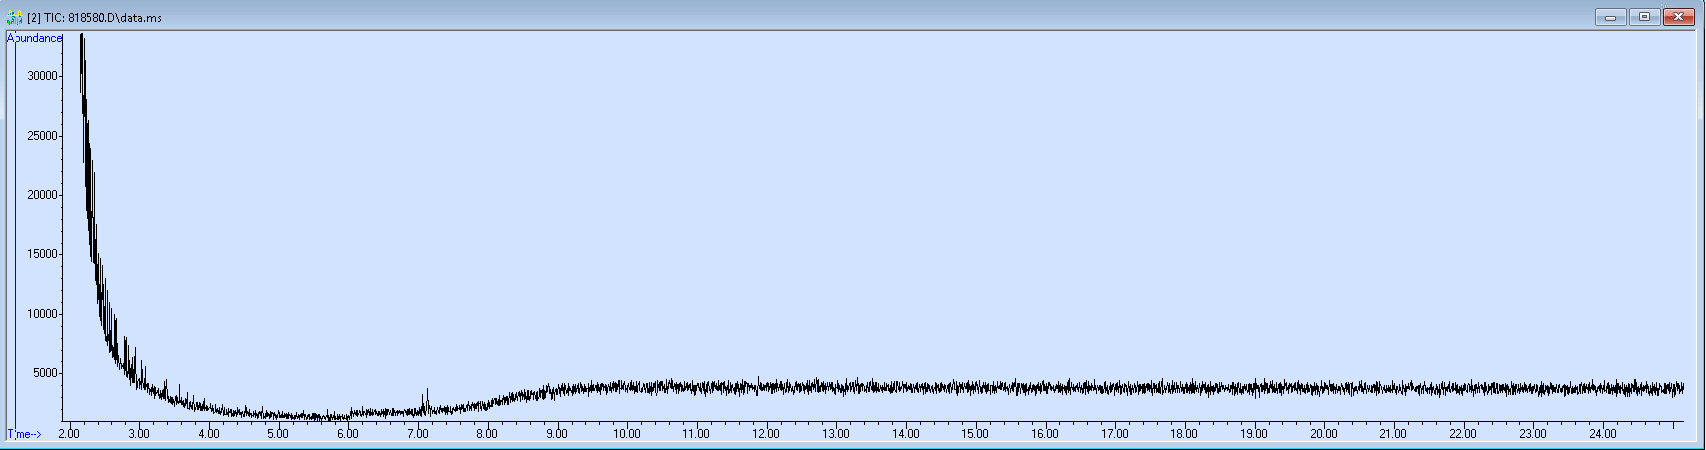Click the 30000 abundance tick label

coord(43,76)
